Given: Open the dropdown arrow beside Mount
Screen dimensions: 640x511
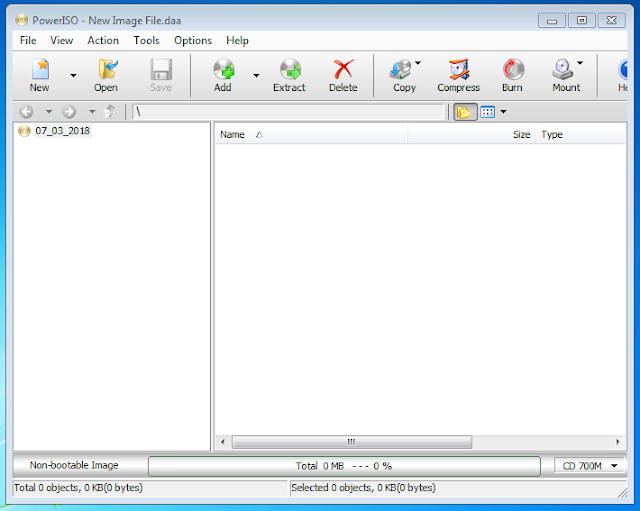Looking at the screenshot, I should click(x=580, y=63).
